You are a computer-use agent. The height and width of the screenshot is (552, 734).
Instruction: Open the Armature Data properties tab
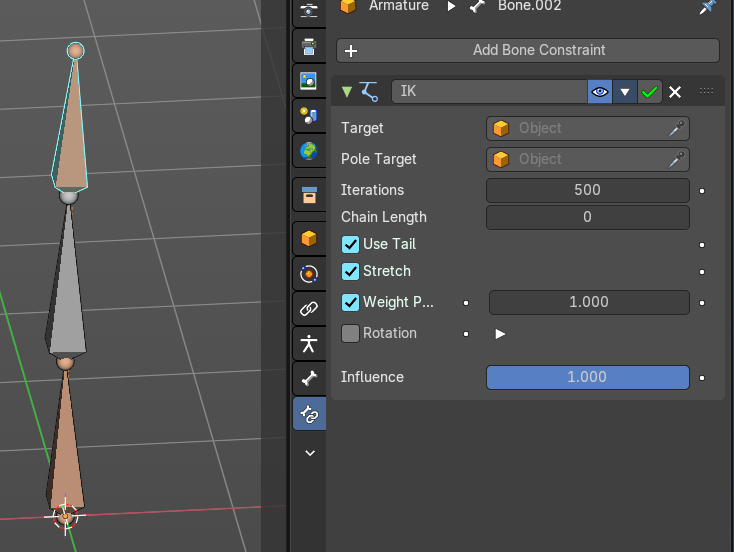click(x=309, y=344)
